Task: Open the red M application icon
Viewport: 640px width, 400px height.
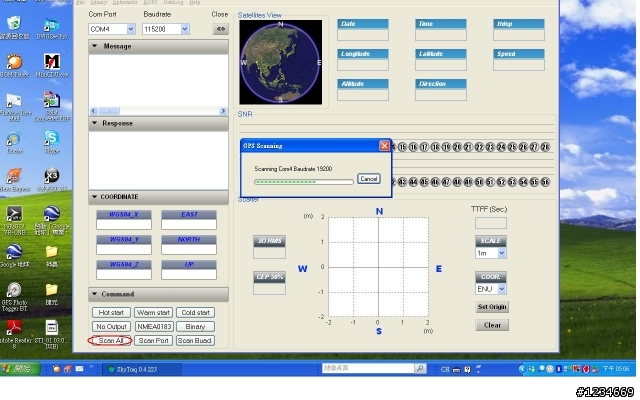Action: click(x=52, y=62)
